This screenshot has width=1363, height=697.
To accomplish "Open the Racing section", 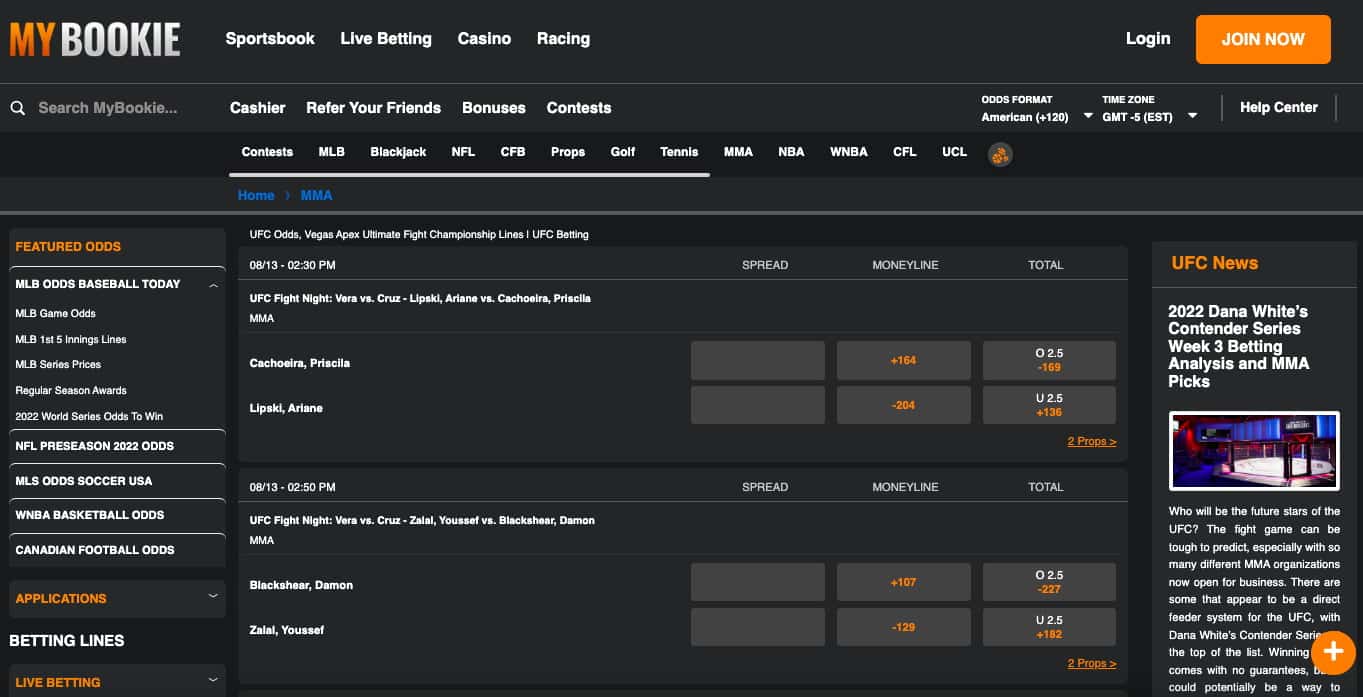I will click(563, 39).
